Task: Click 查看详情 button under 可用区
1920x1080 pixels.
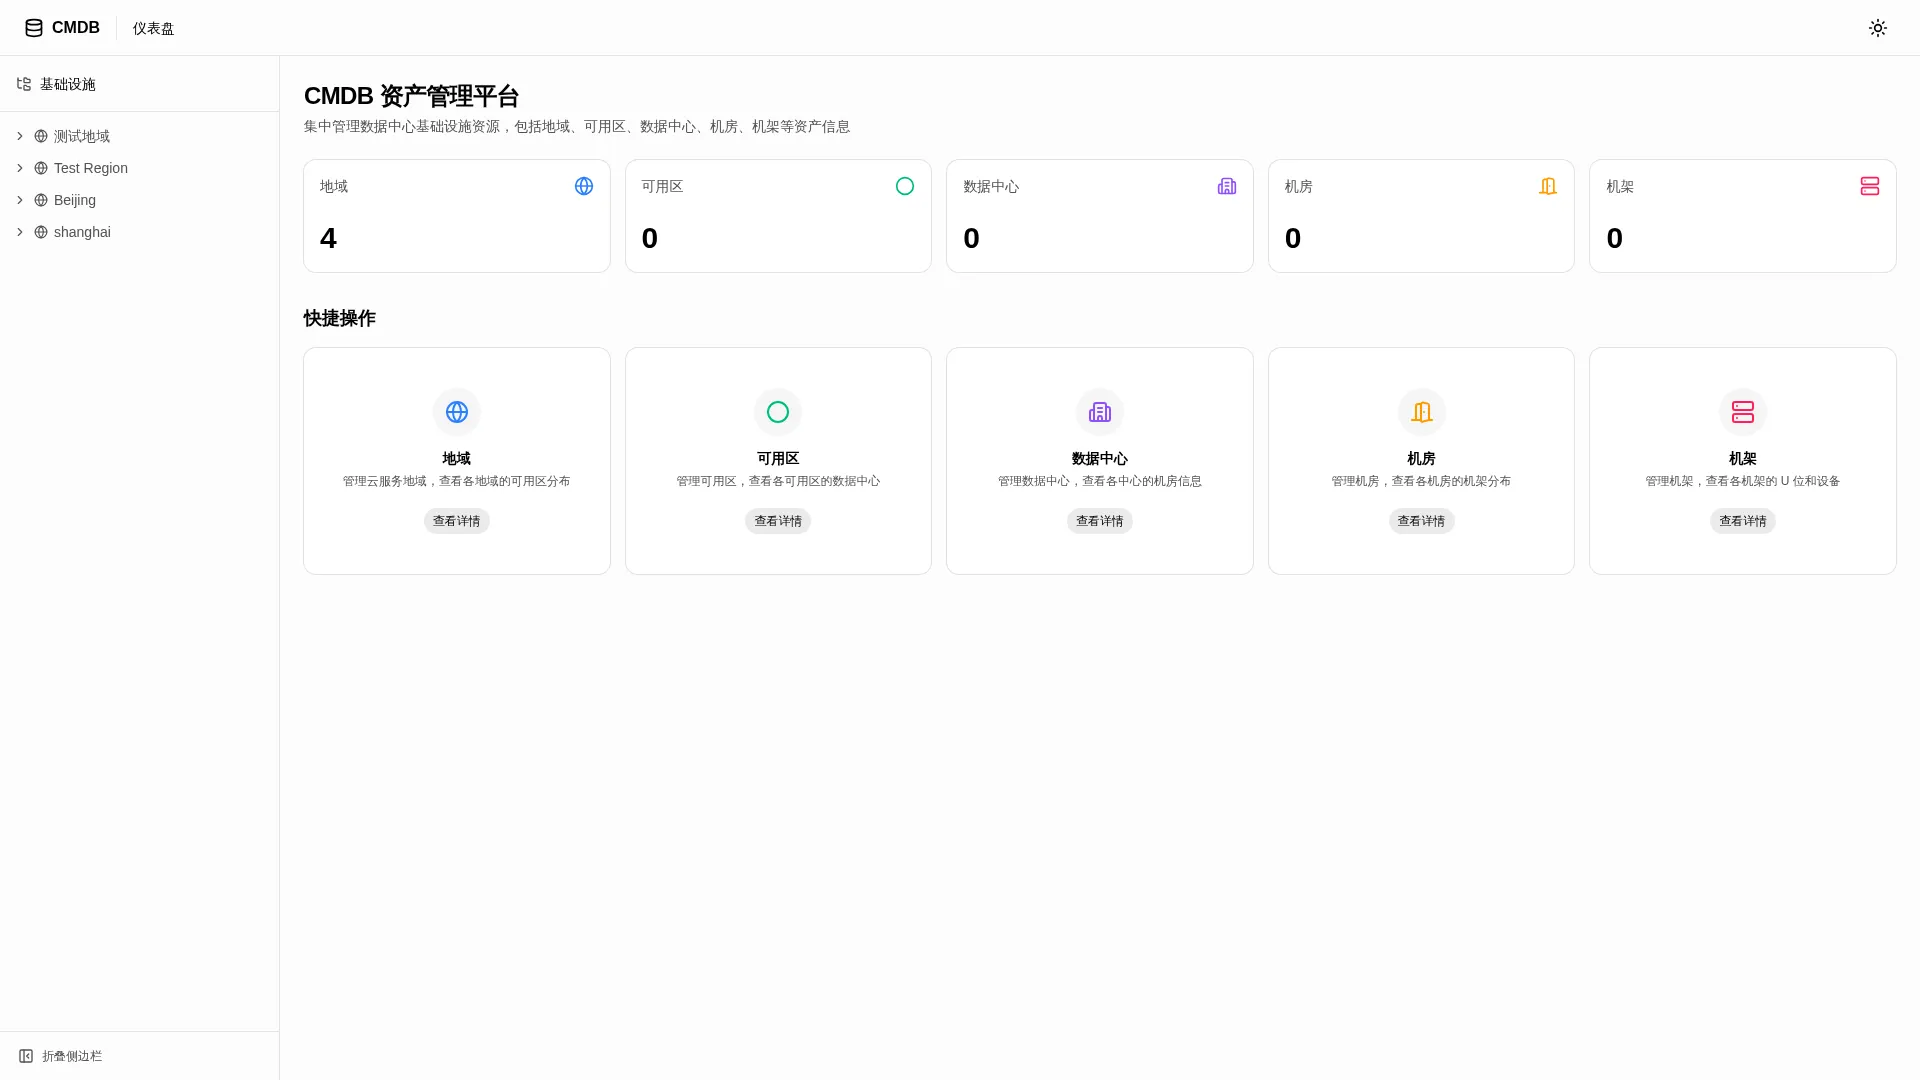Action: tap(778, 521)
